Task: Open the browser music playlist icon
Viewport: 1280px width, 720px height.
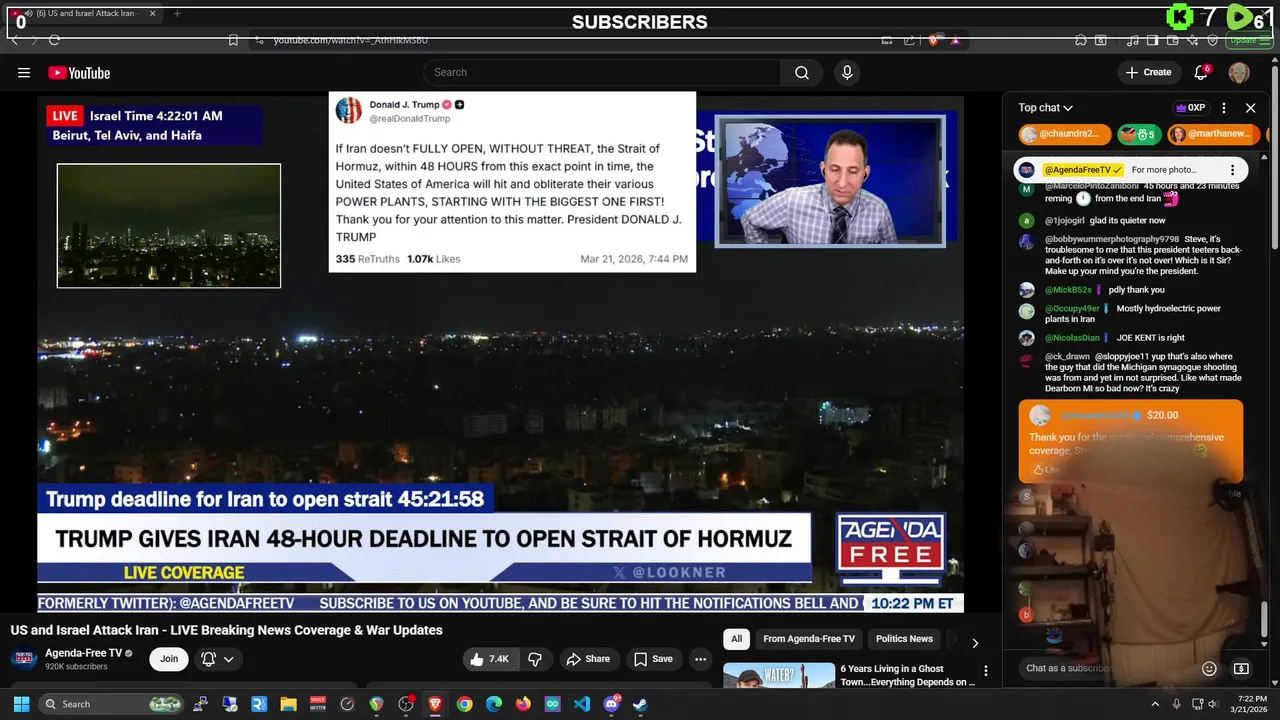Action: click(x=1132, y=40)
